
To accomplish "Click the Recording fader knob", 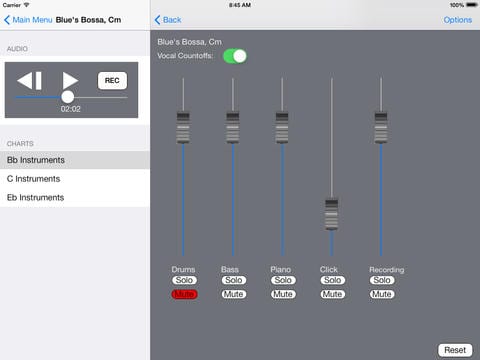I will click(x=381, y=128).
